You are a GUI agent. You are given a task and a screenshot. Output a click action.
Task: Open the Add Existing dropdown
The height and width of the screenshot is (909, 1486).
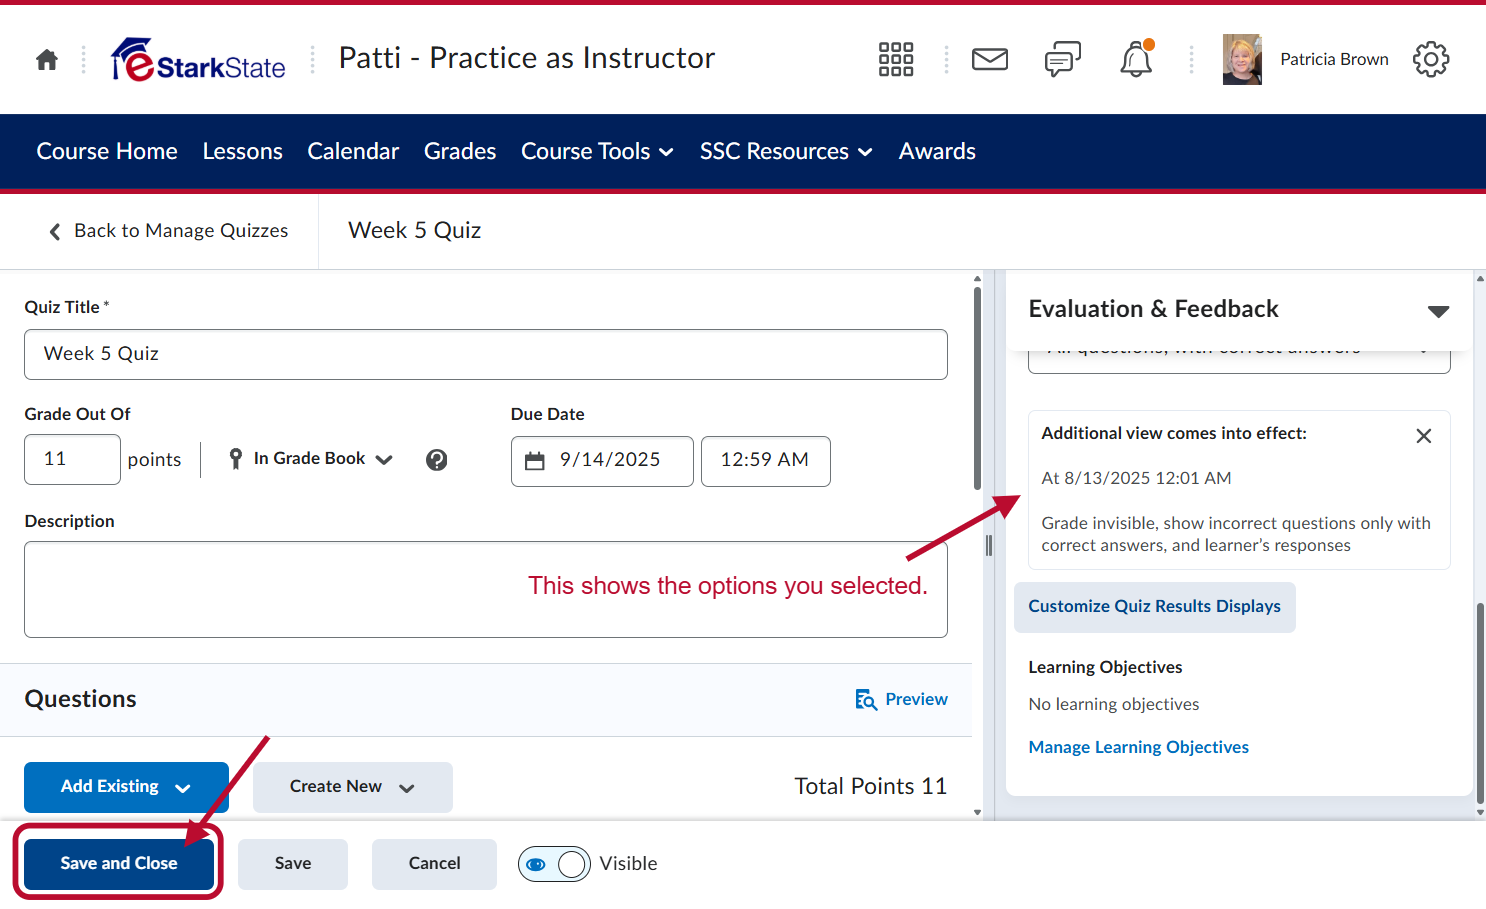tap(126, 787)
